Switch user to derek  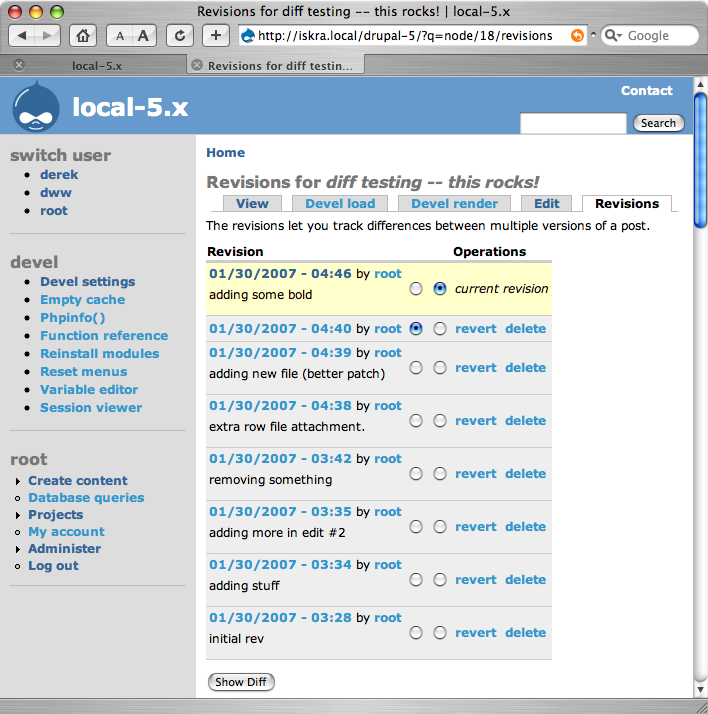coord(59,174)
